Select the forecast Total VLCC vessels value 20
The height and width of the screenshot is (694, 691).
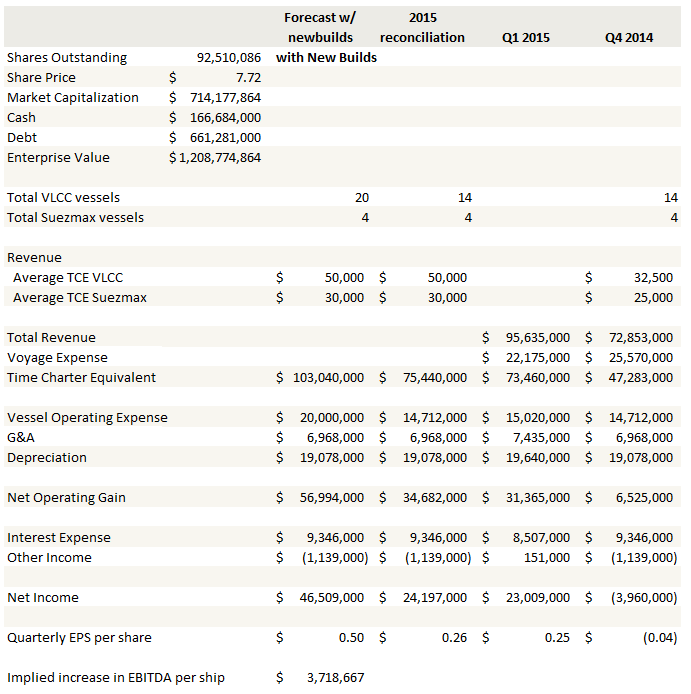361,198
